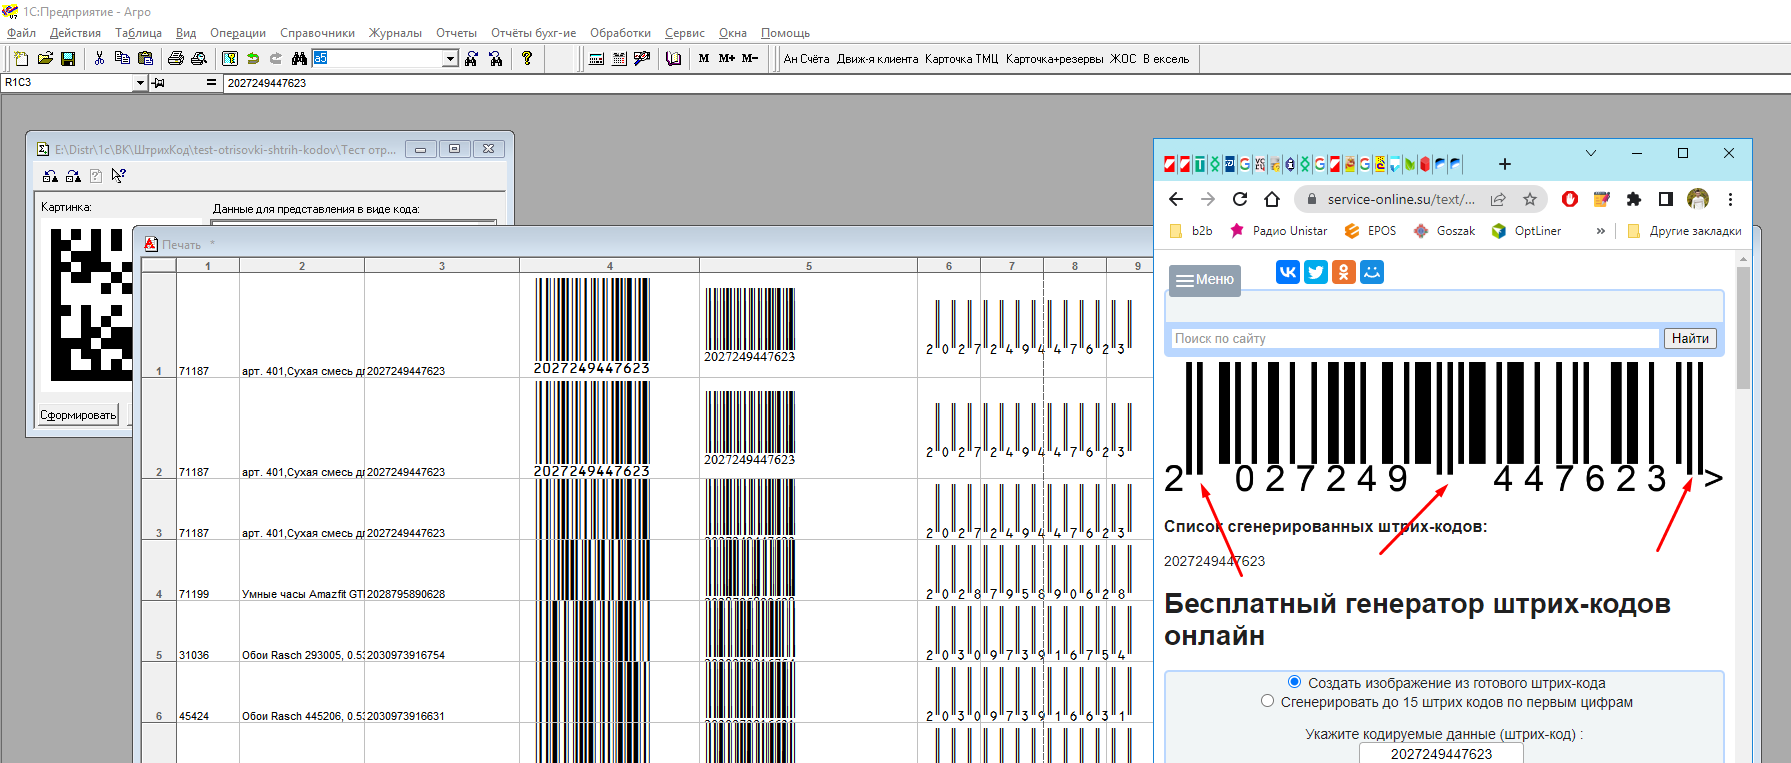Open the Файл menu
This screenshot has height=763, width=1791.
pyautogui.click(x=21, y=33)
